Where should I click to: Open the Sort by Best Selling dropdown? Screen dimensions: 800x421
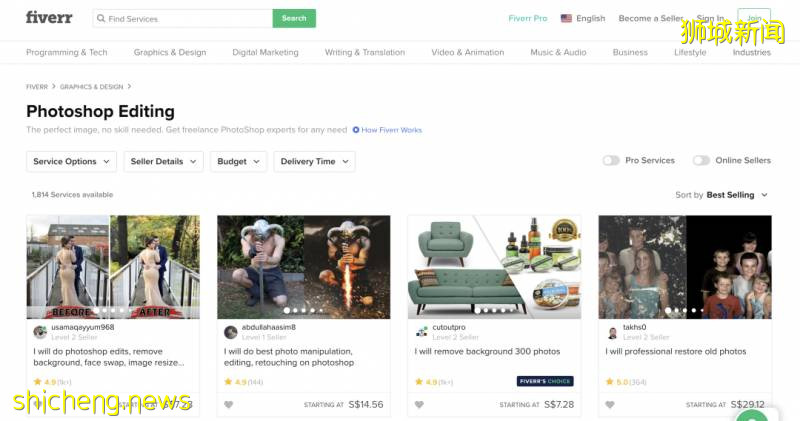(737, 195)
